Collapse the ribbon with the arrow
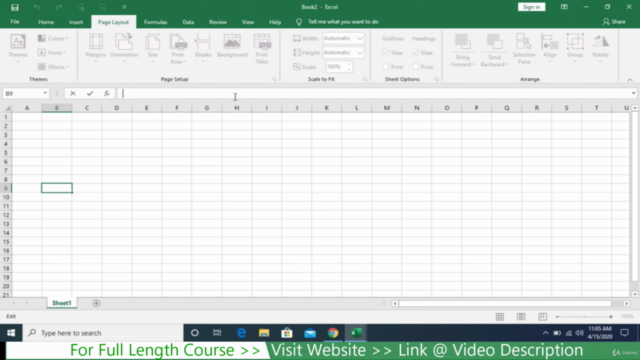 click(630, 80)
